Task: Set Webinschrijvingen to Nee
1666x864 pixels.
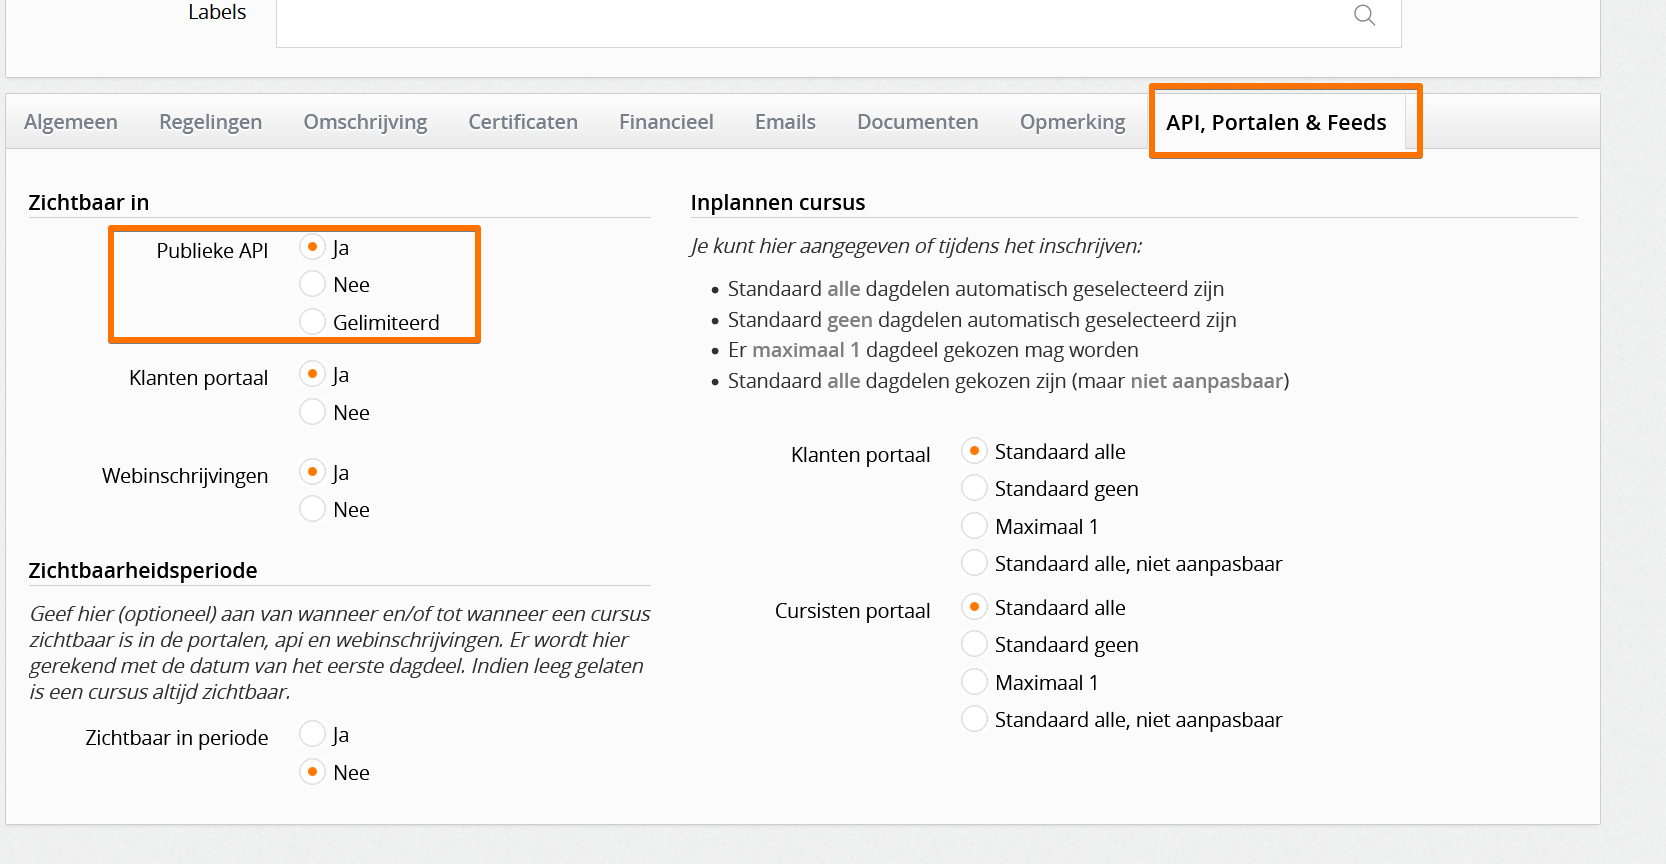Action: click(312, 509)
